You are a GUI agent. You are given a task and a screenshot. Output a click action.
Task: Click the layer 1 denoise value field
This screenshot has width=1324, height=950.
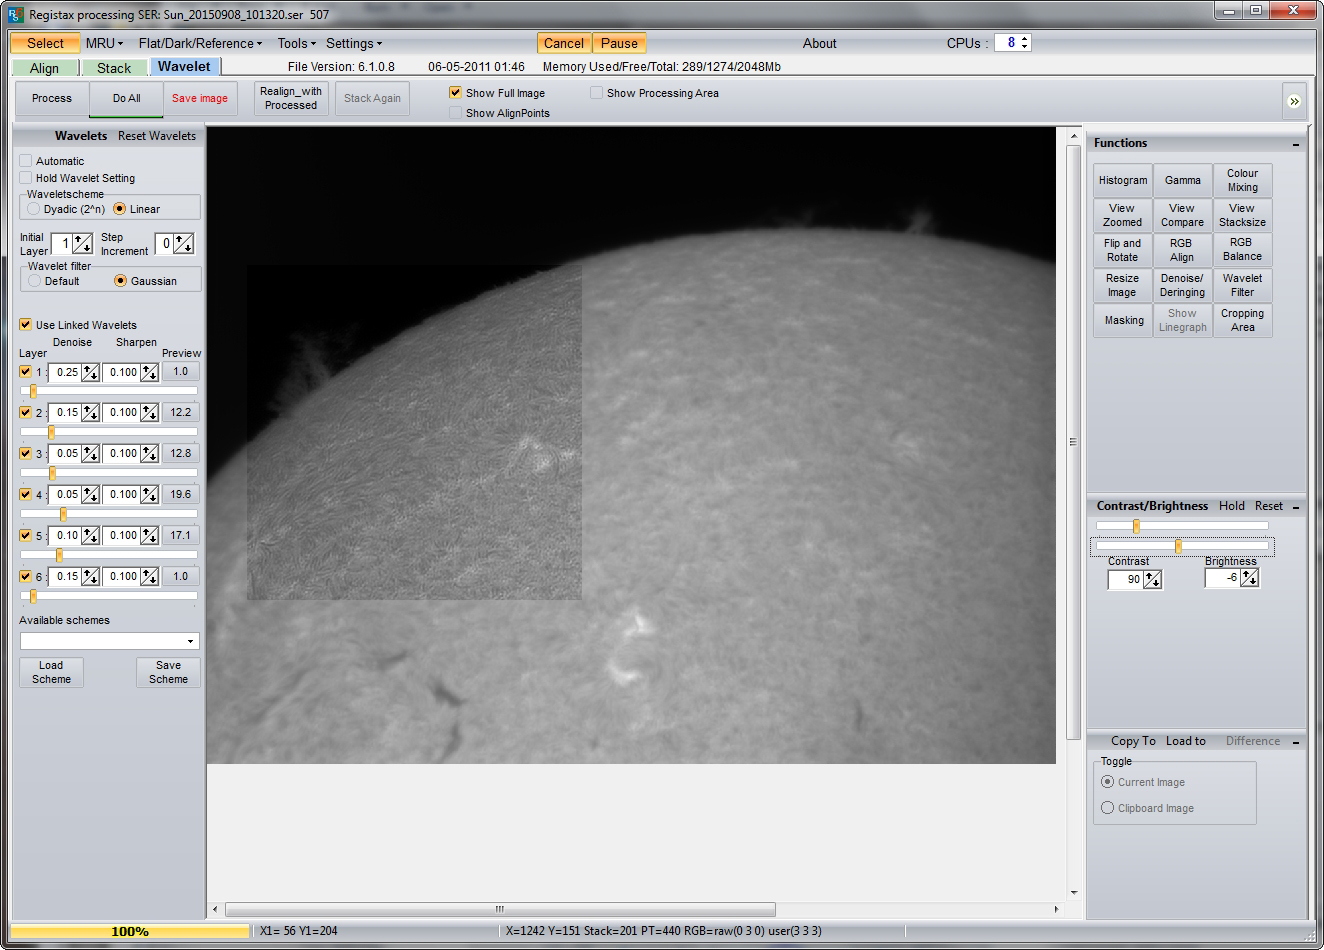(66, 372)
